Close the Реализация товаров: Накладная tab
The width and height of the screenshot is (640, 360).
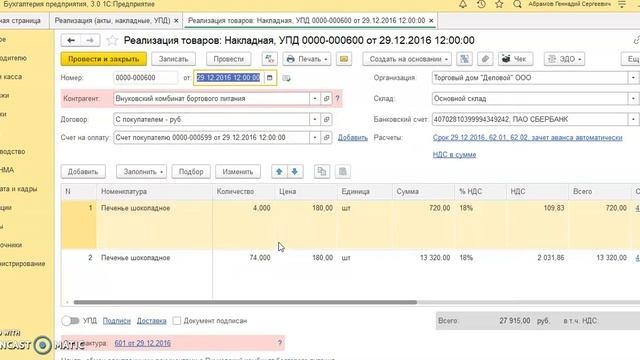(431, 20)
